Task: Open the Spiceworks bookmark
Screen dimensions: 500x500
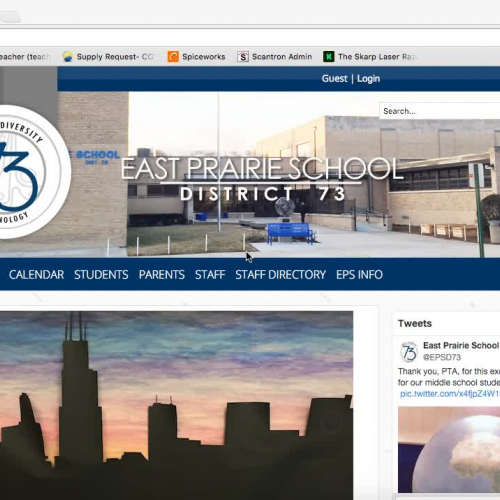Action: (x=196, y=57)
